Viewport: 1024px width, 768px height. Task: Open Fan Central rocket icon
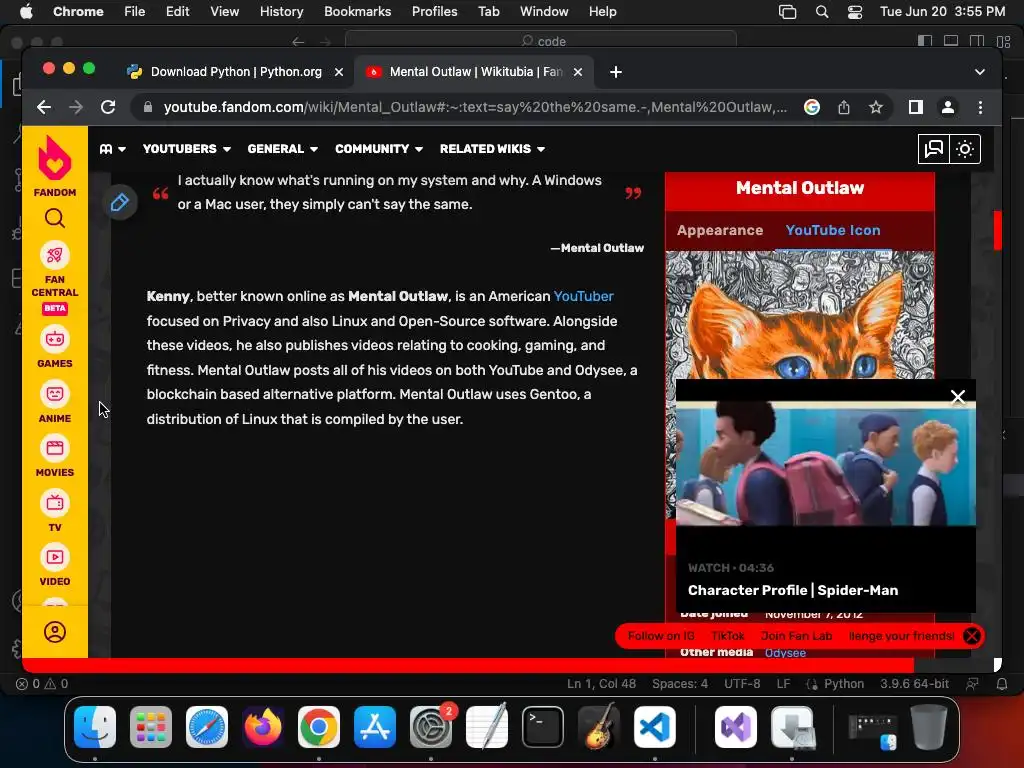point(55,255)
